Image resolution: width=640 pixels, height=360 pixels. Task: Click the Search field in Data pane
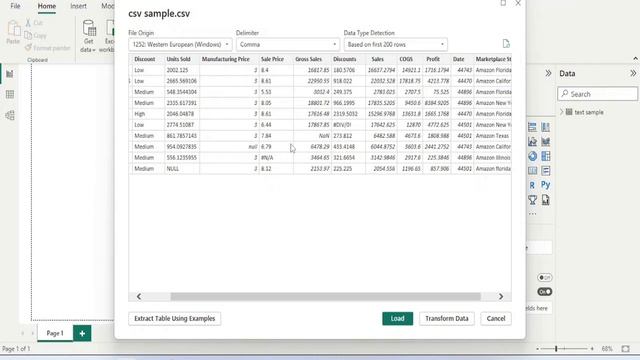598,94
